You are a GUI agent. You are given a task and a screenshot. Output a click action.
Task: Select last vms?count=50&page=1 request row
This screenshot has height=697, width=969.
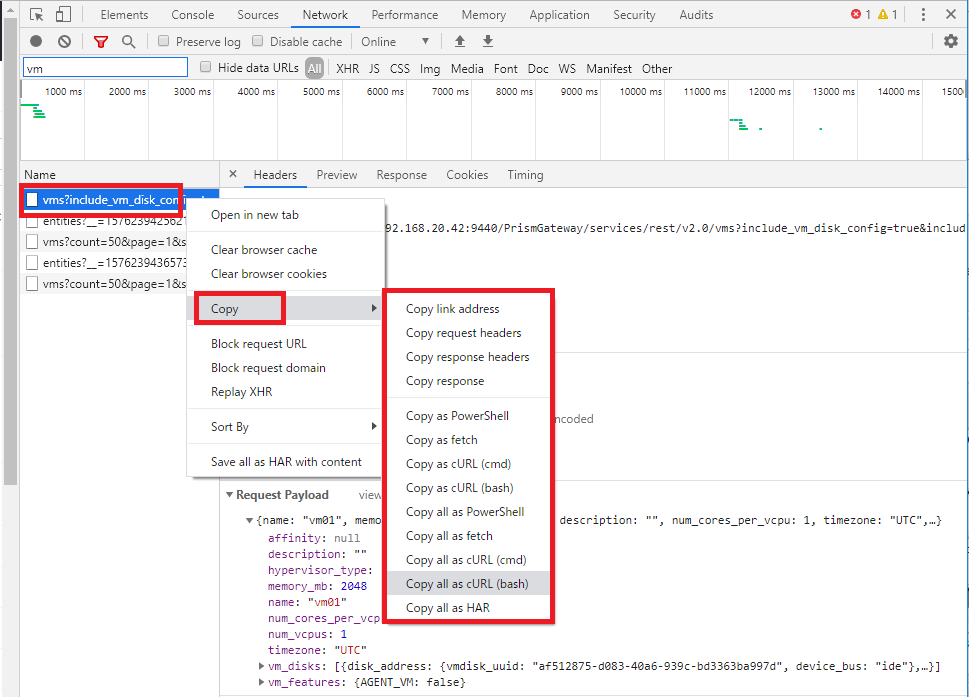pyautogui.click(x=104, y=284)
